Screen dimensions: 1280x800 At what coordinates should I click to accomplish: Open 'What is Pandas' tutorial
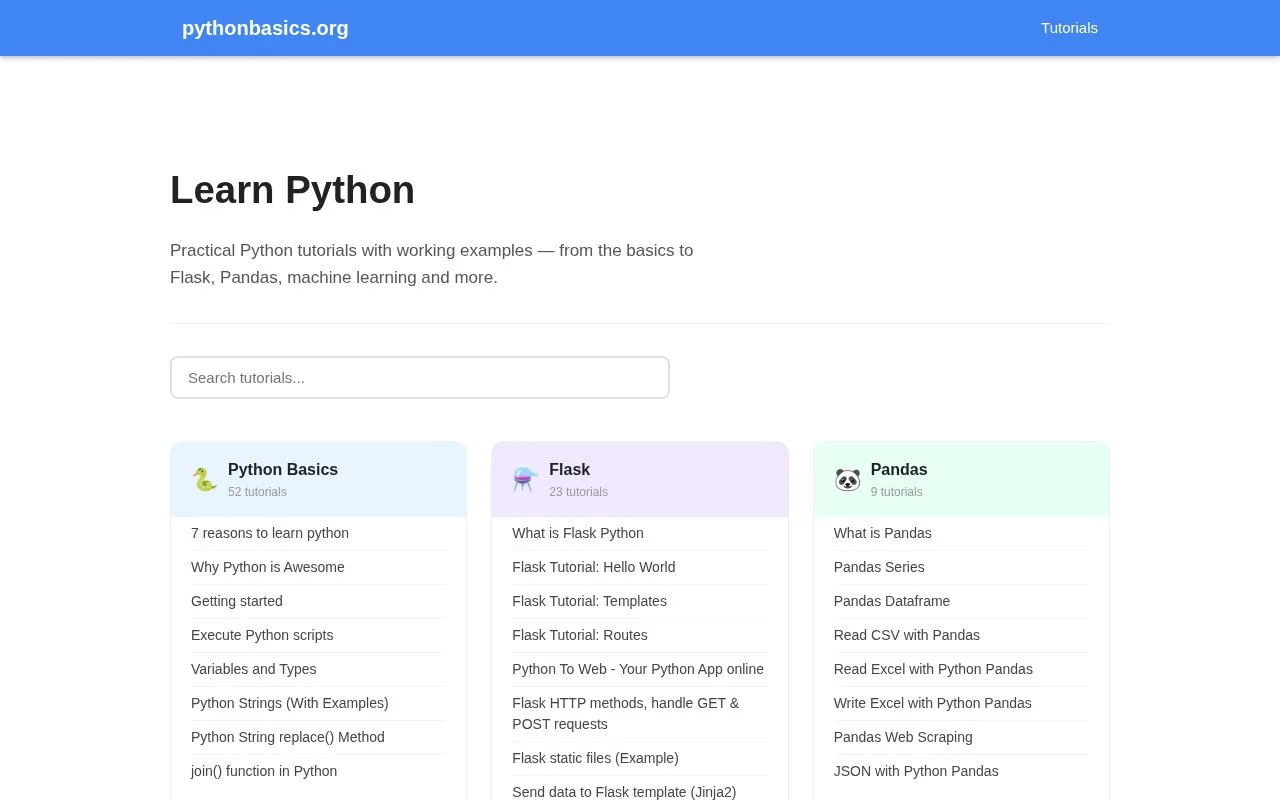[883, 533]
